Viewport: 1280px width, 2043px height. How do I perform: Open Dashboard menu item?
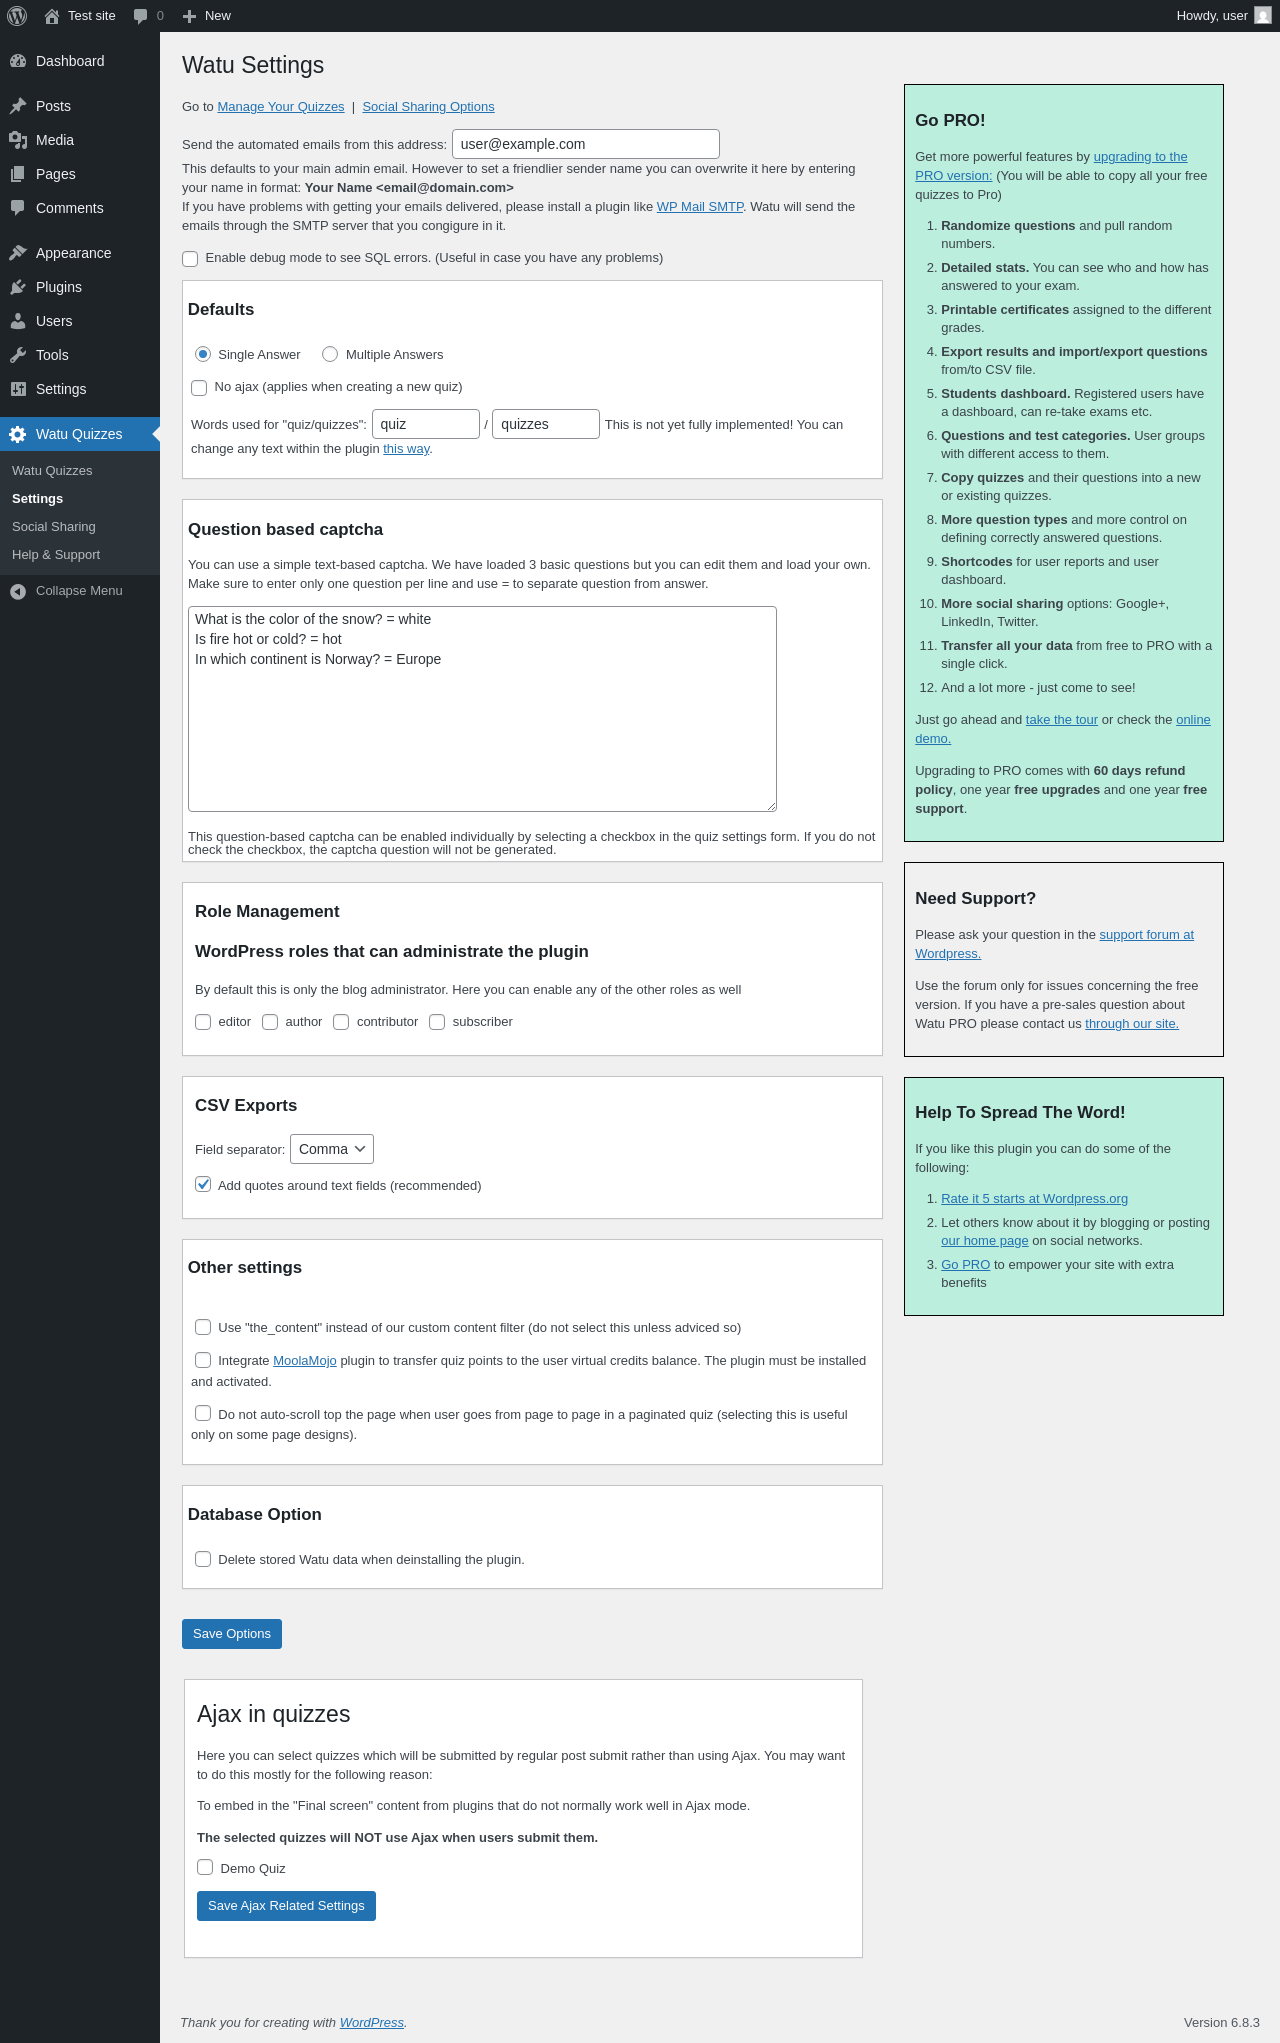[x=80, y=61]
